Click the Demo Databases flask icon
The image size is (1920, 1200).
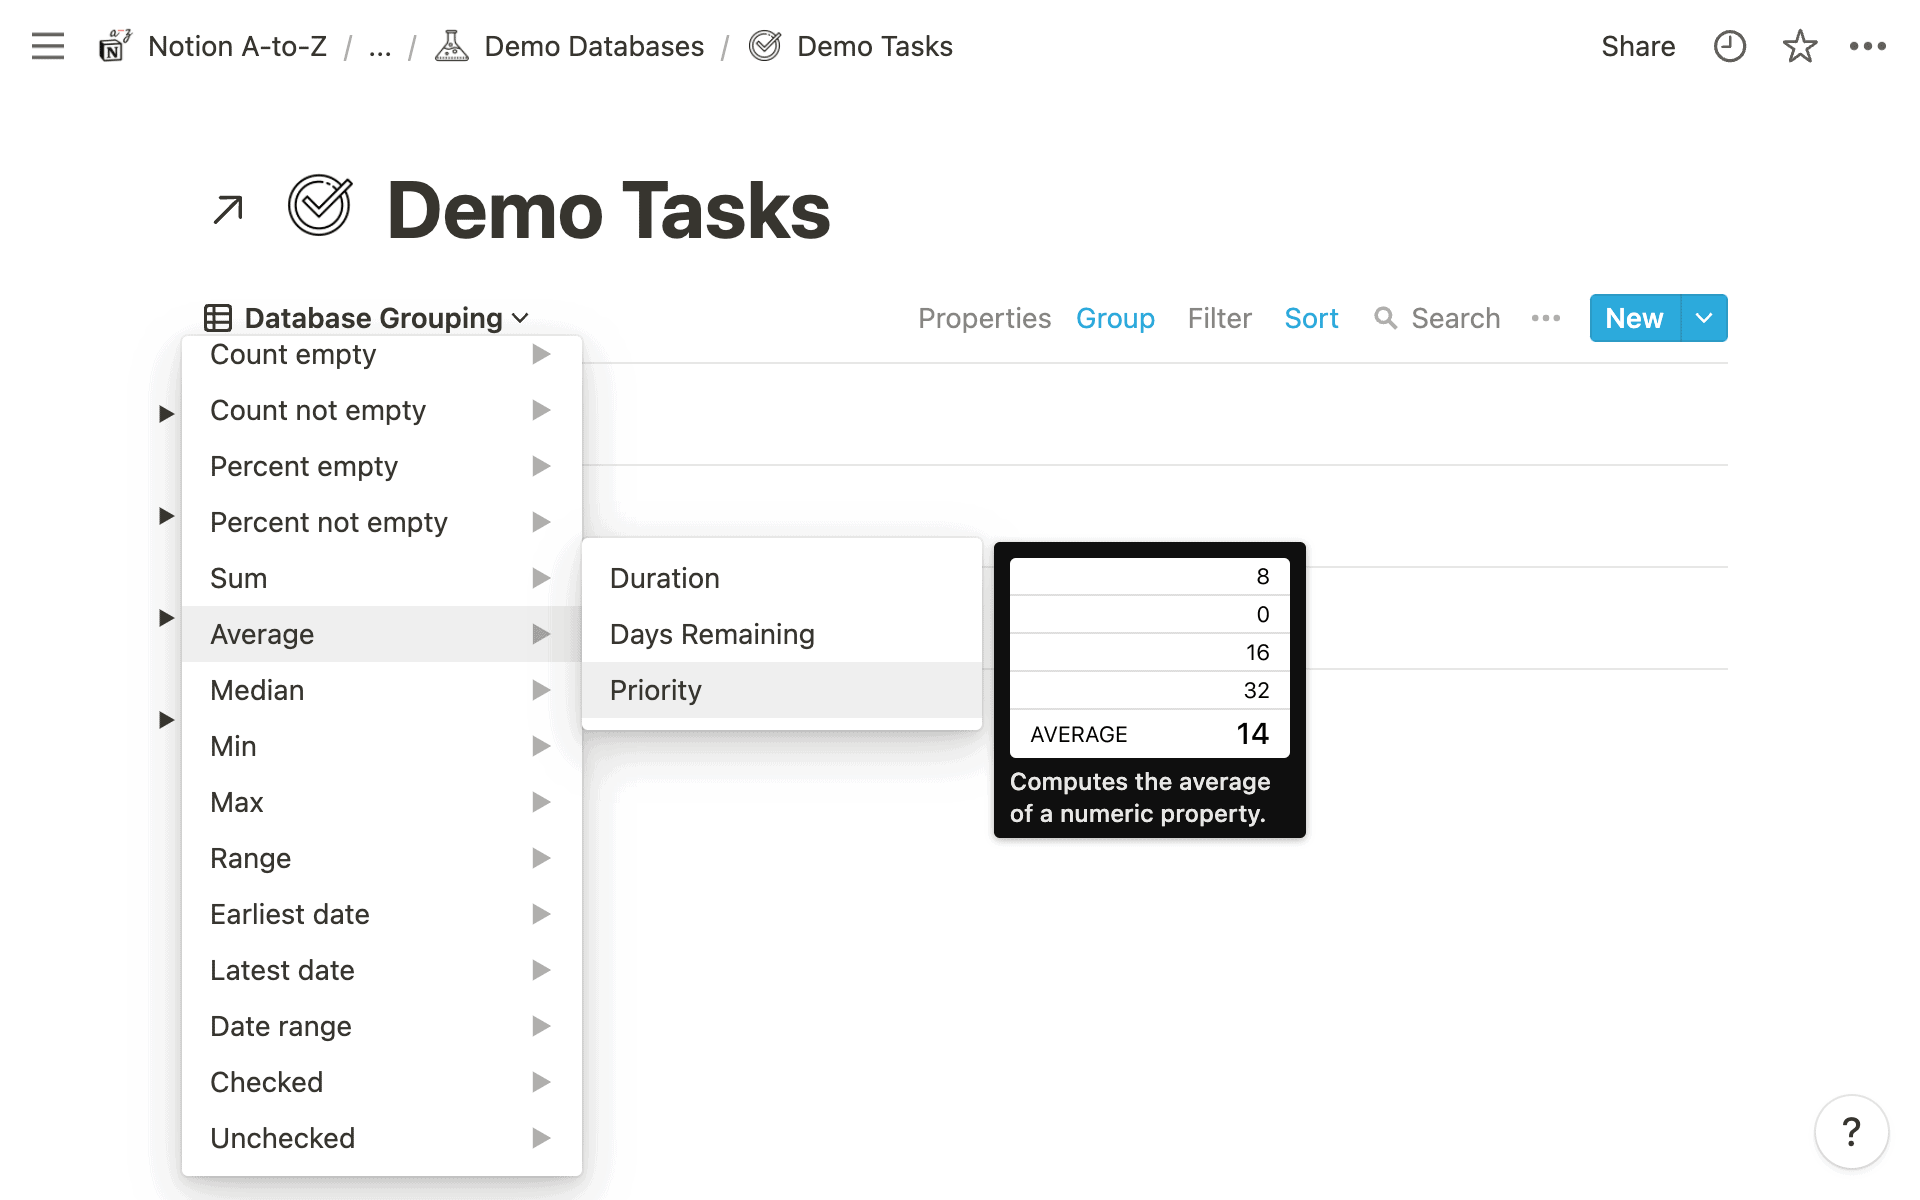click(x=451, y=46)
